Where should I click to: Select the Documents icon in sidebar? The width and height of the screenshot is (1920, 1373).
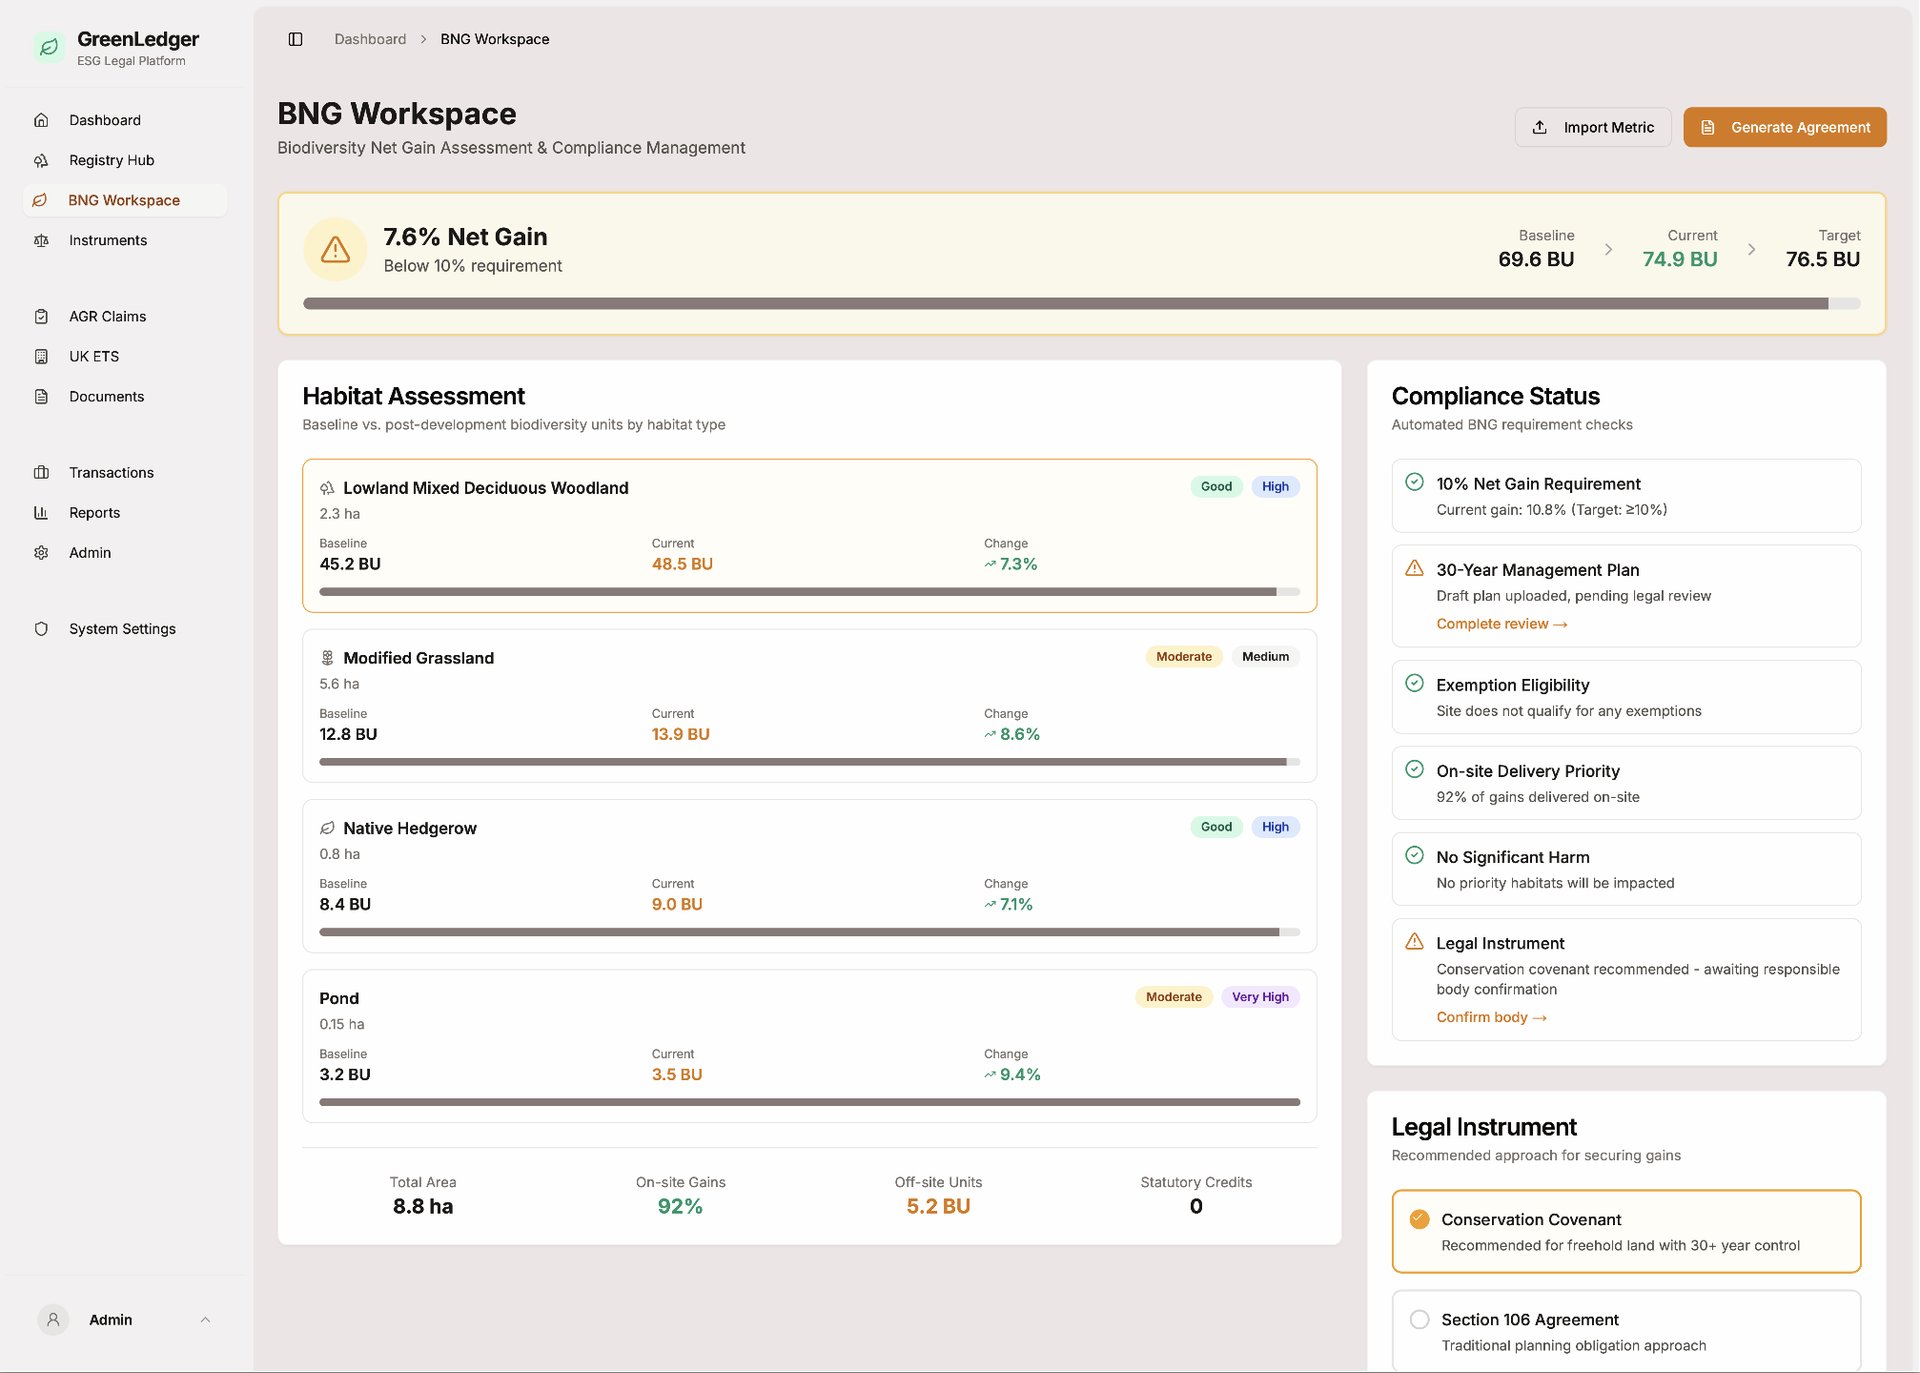click(x=41, y=396)
